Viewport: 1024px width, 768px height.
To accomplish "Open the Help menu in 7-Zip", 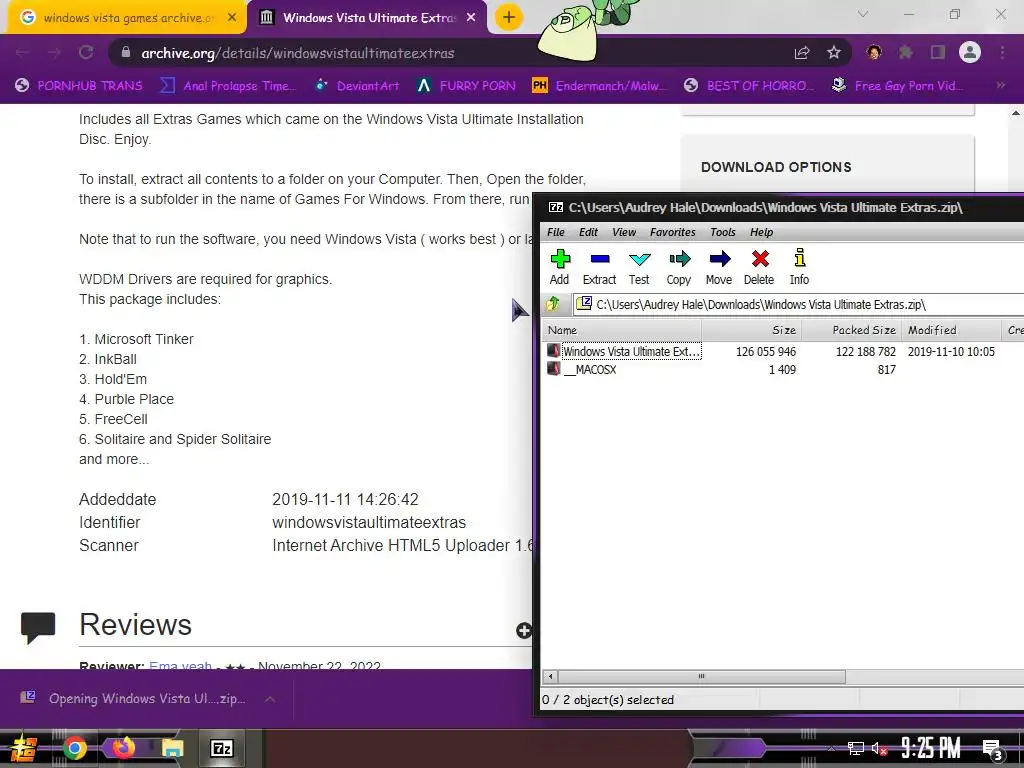I will click(761, 232).
